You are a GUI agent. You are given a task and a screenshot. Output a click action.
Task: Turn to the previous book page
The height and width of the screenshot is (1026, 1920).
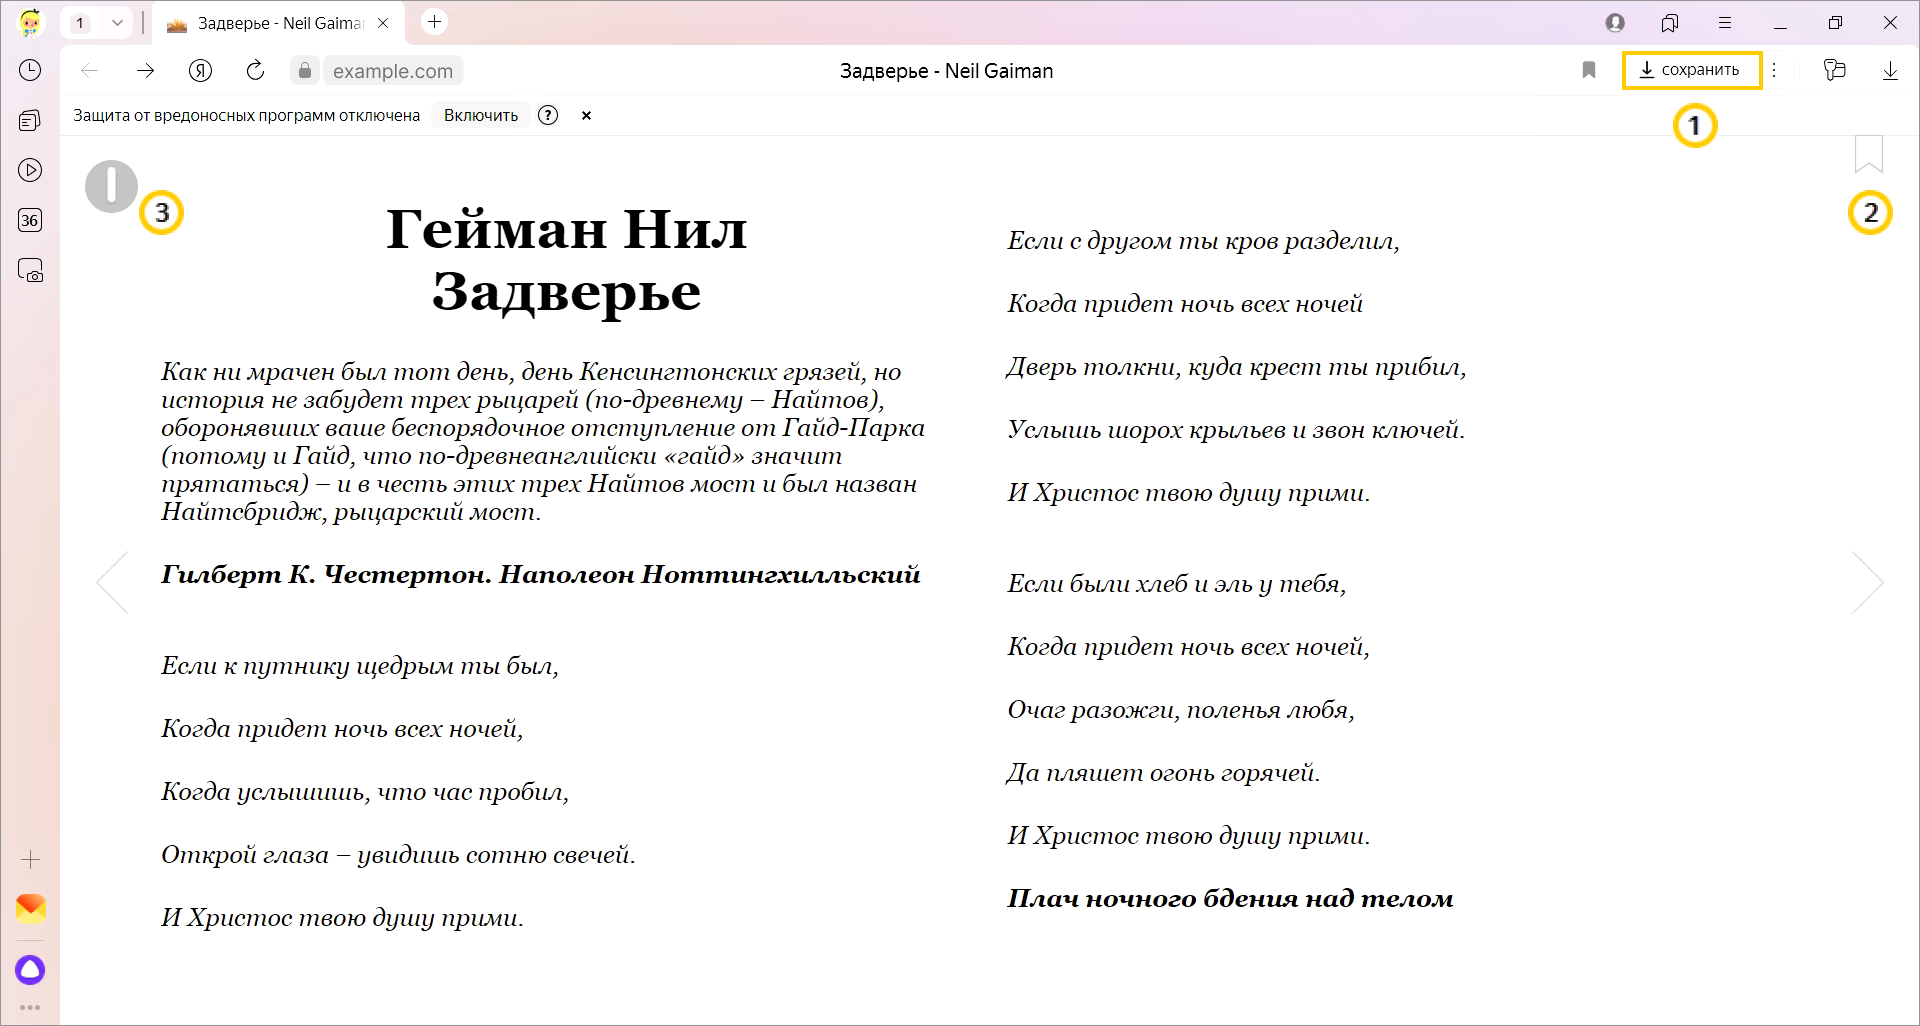coord(112,582)
